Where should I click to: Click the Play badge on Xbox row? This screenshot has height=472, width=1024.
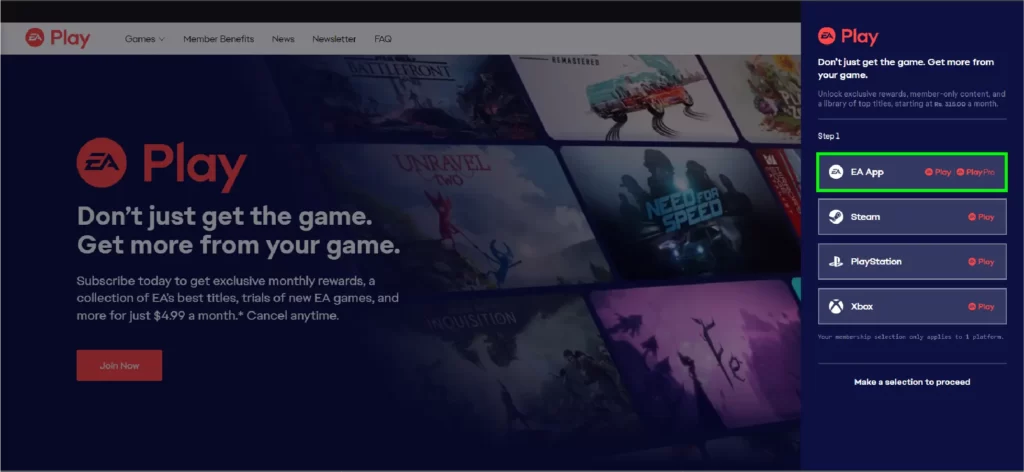pyautogui.click(x=981, y=306)
